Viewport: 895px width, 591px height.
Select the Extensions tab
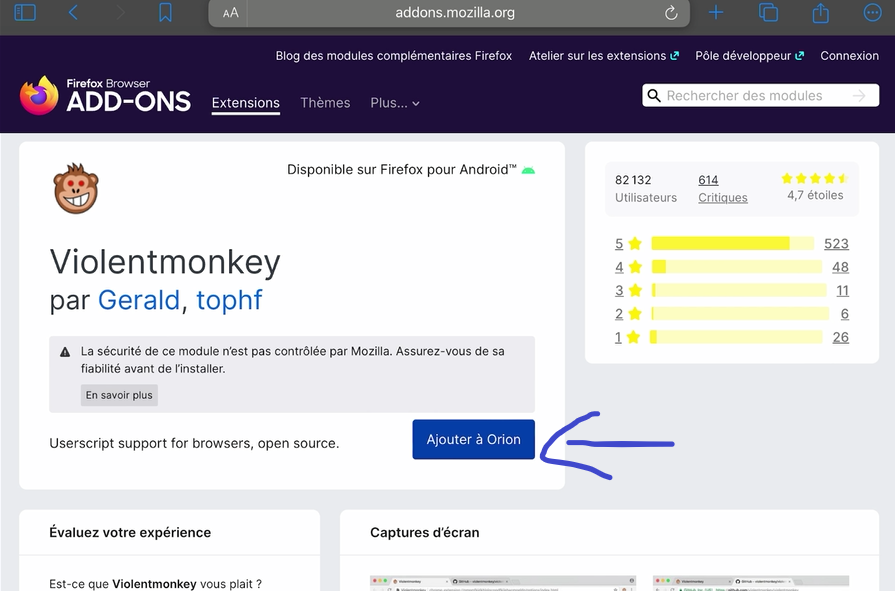point(246,103)
